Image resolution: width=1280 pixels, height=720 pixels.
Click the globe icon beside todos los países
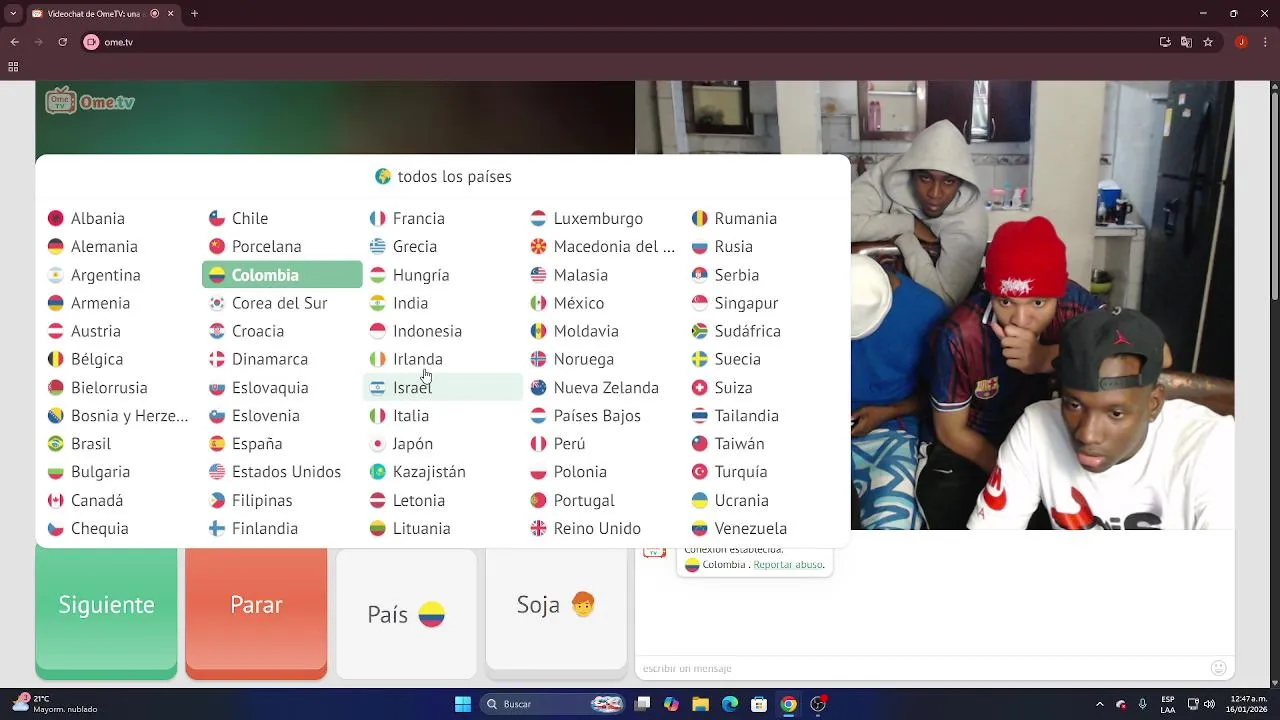(x=383, y=176)
